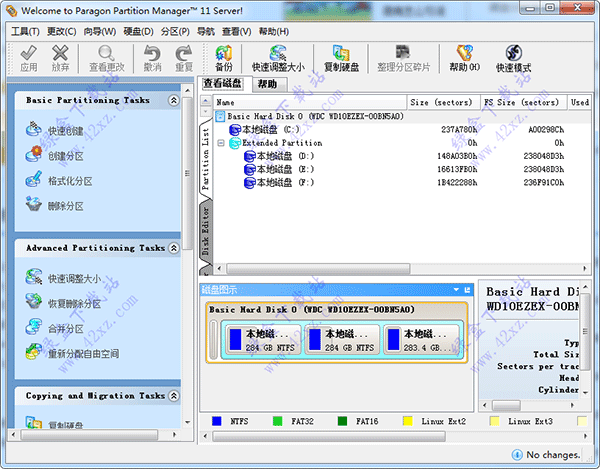This screenshot has width=600, height=469.
Task: Click the No changes. status text
Action: 553,454
